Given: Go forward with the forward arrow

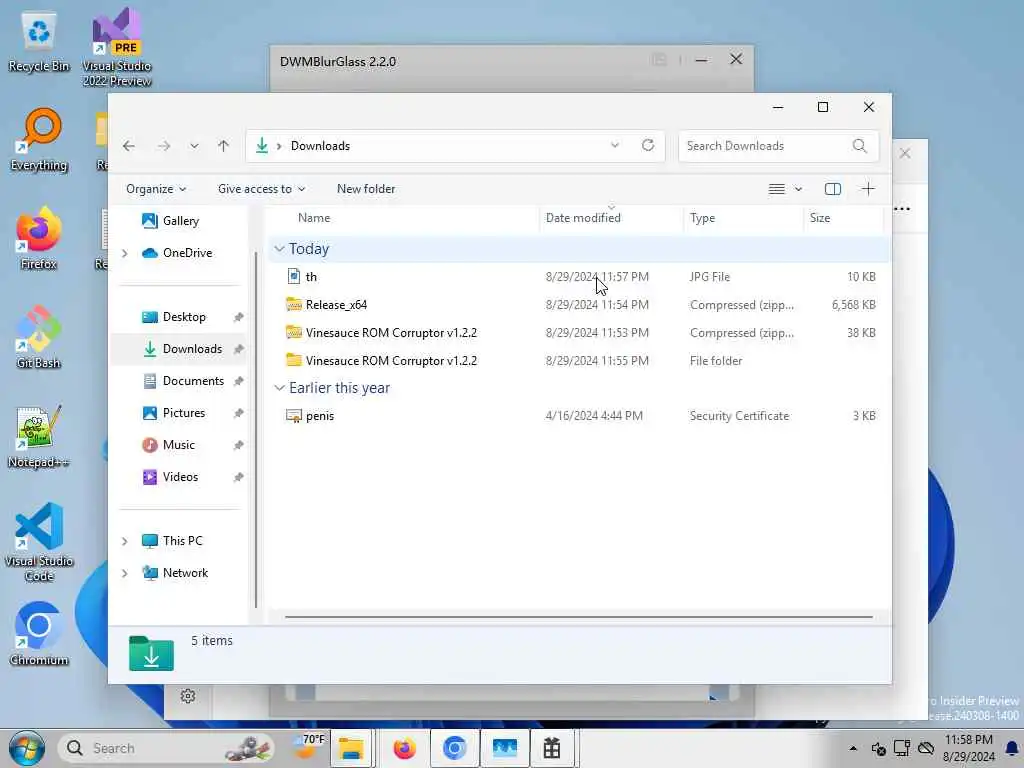Looking at the screenshot, I should click(164, 146).
